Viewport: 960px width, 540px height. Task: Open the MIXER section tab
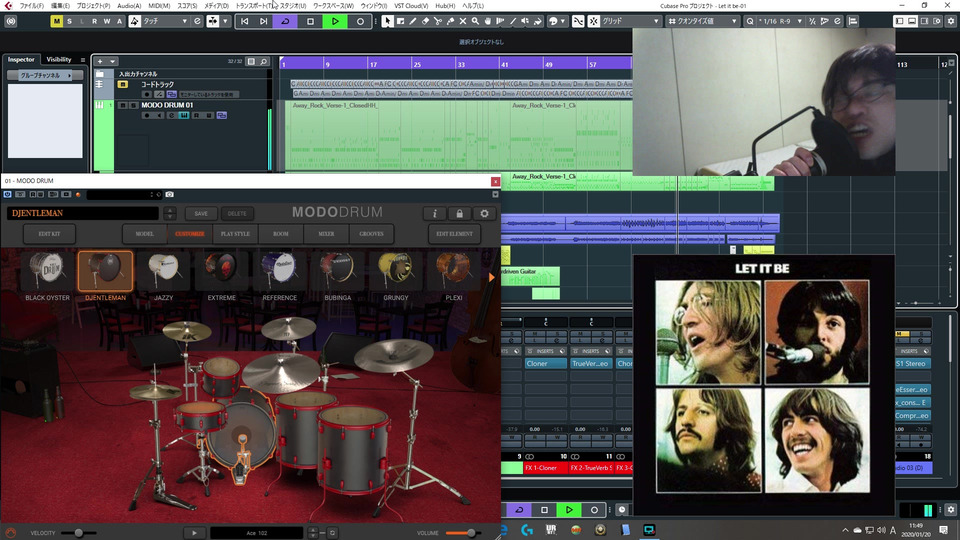click(x=326, y=234)
